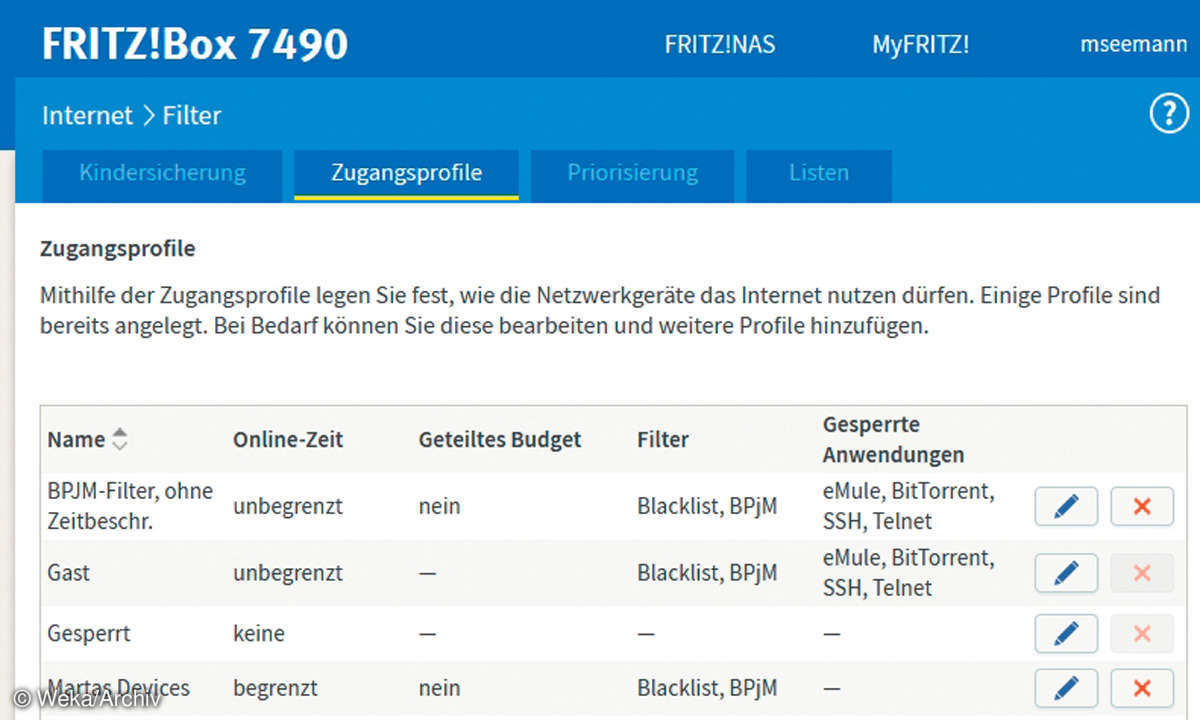Open FRITZ!NAS from the header

[720, 45]
